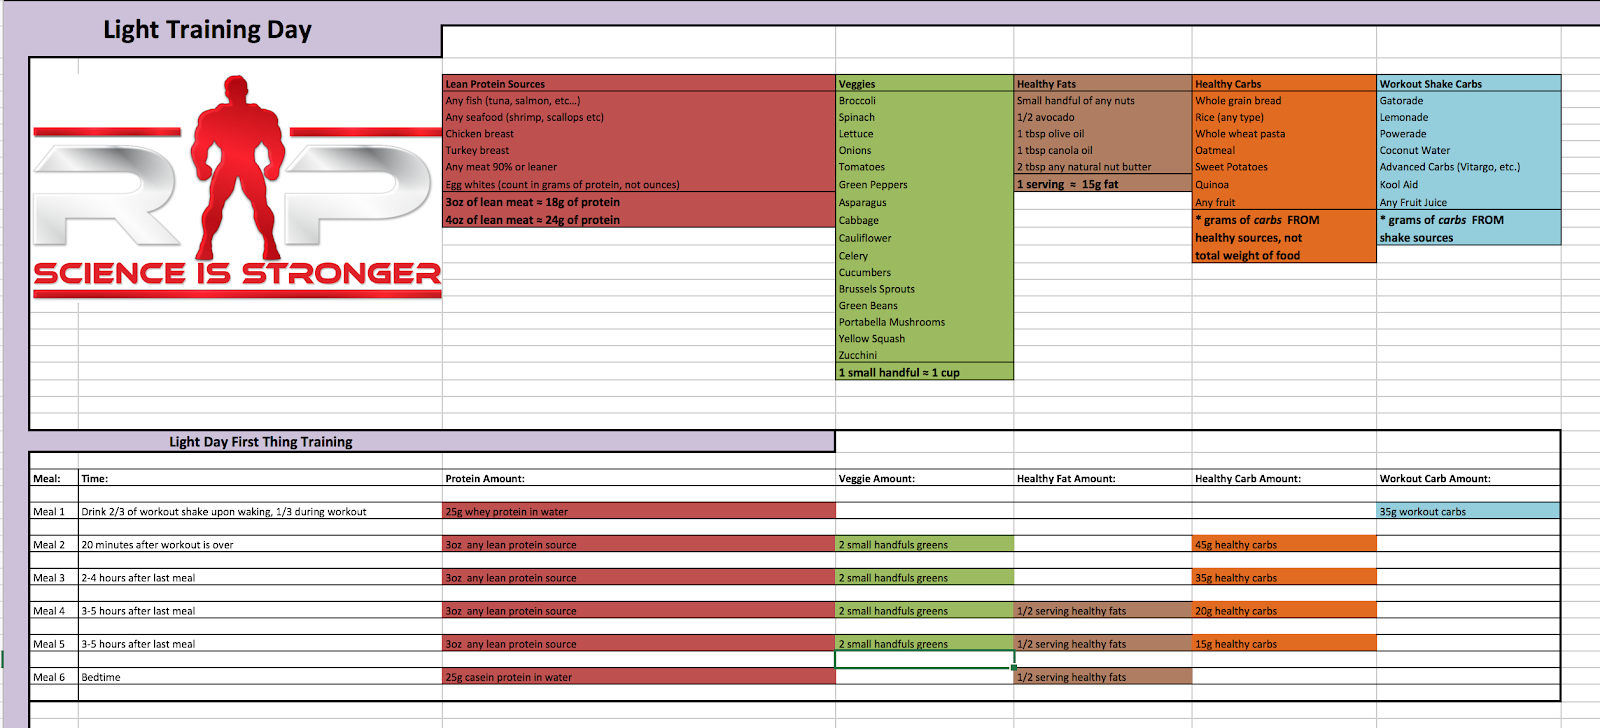Screen dimensions: 1600x728
Task: Click the Meal 6 '1/2 serving healthy fats' cell
Action: 1103,677
